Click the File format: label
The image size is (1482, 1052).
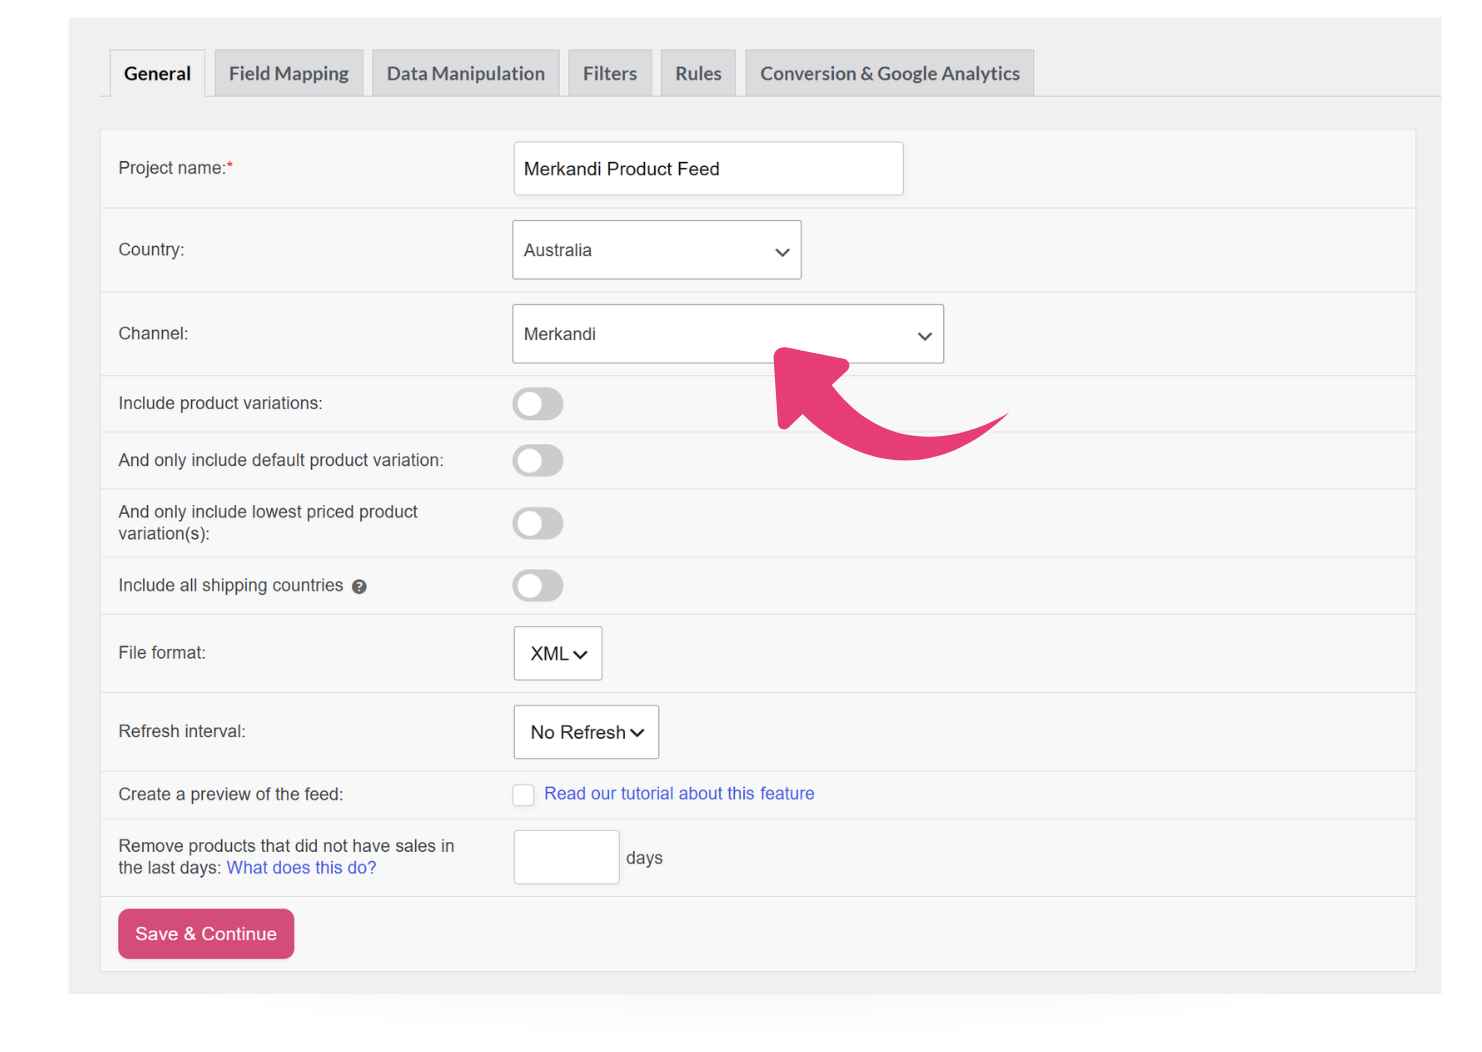[162, 653]
